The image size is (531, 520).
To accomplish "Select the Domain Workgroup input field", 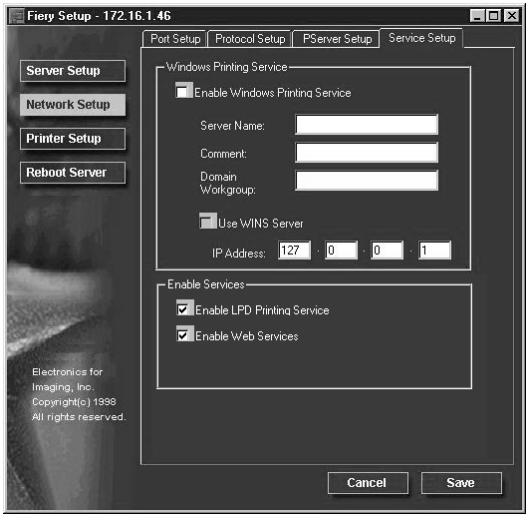I will coord(366,180).
